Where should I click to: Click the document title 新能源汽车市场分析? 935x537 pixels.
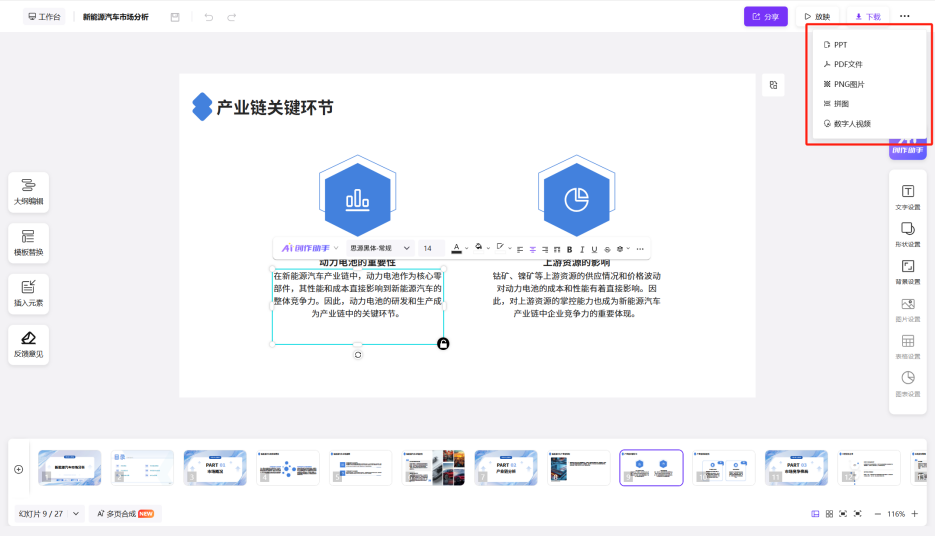pos(116,17)
